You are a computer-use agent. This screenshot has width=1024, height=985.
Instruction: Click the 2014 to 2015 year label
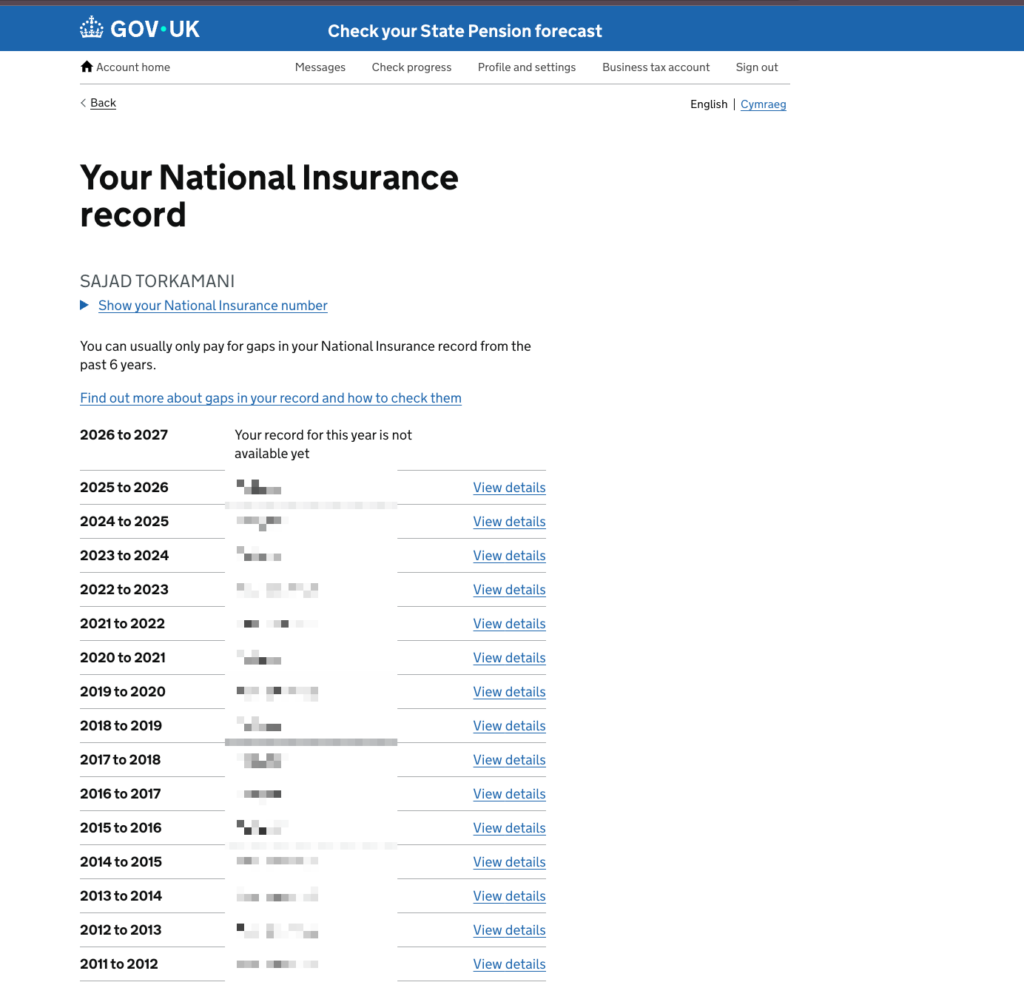tap(121, 862)
